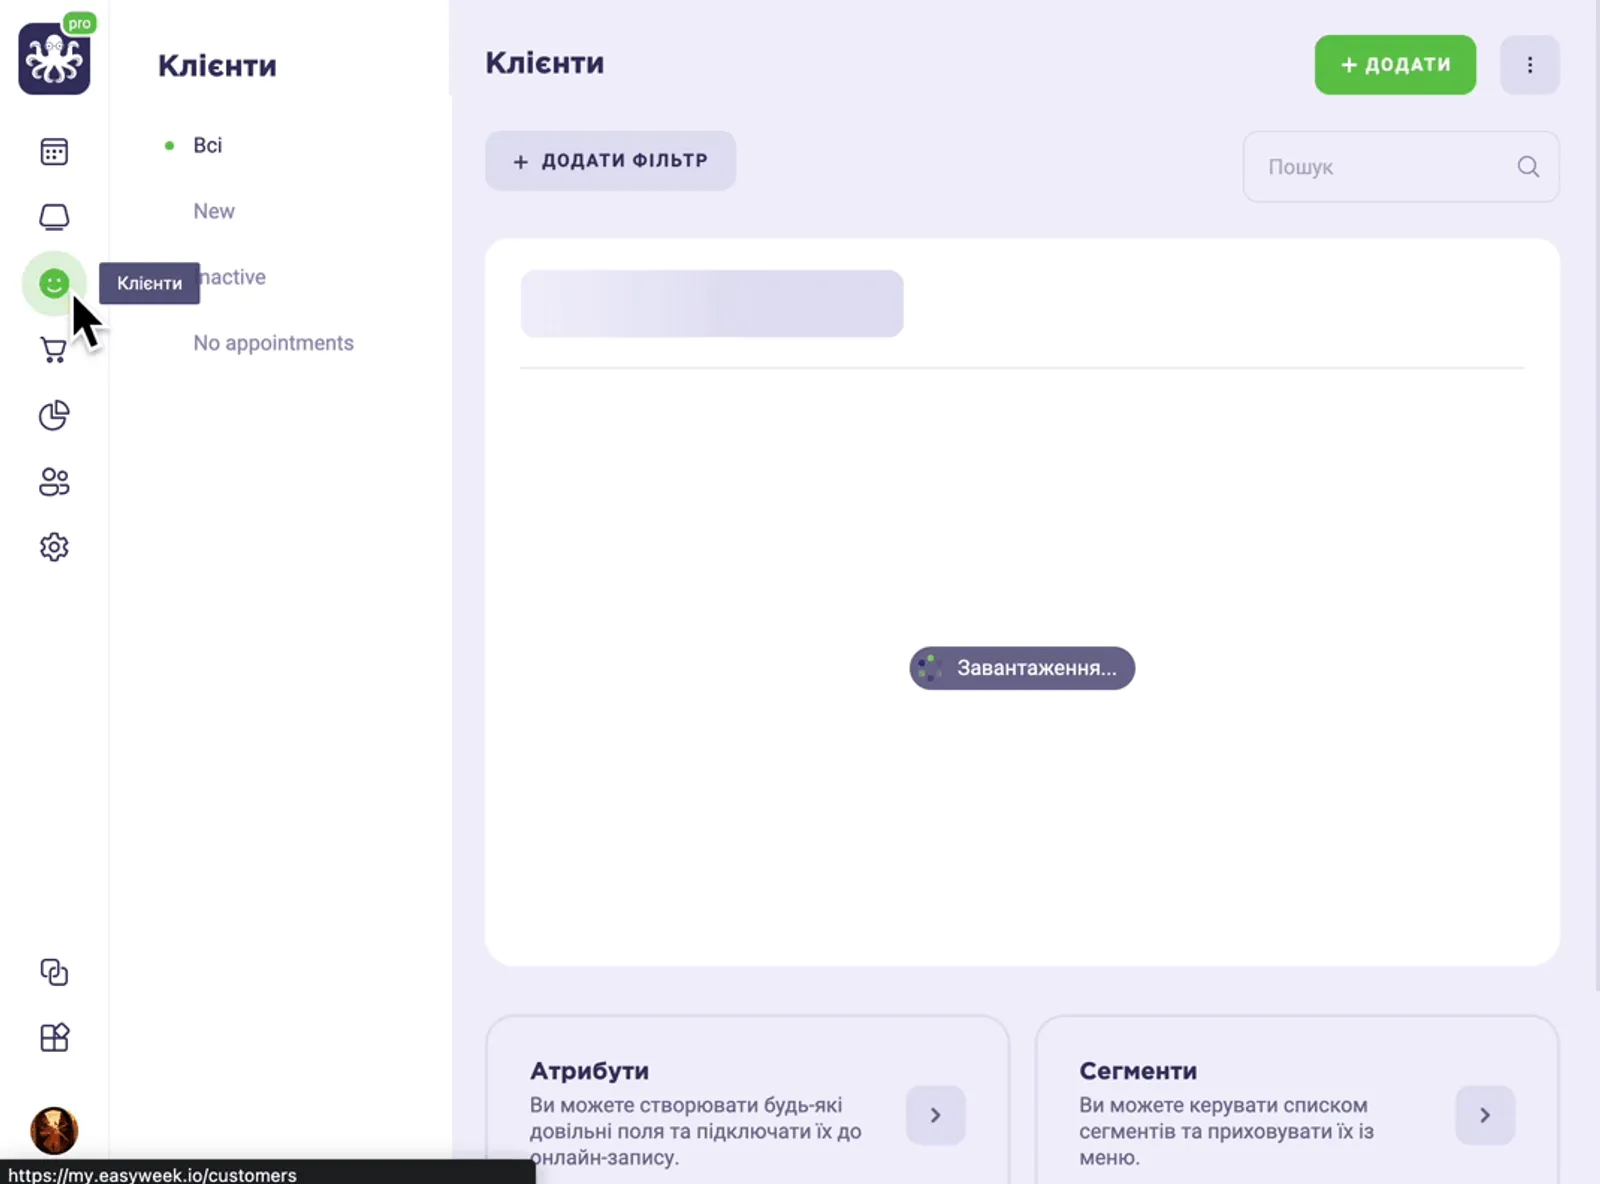Open the user profile avatar

coord(54,1131)
